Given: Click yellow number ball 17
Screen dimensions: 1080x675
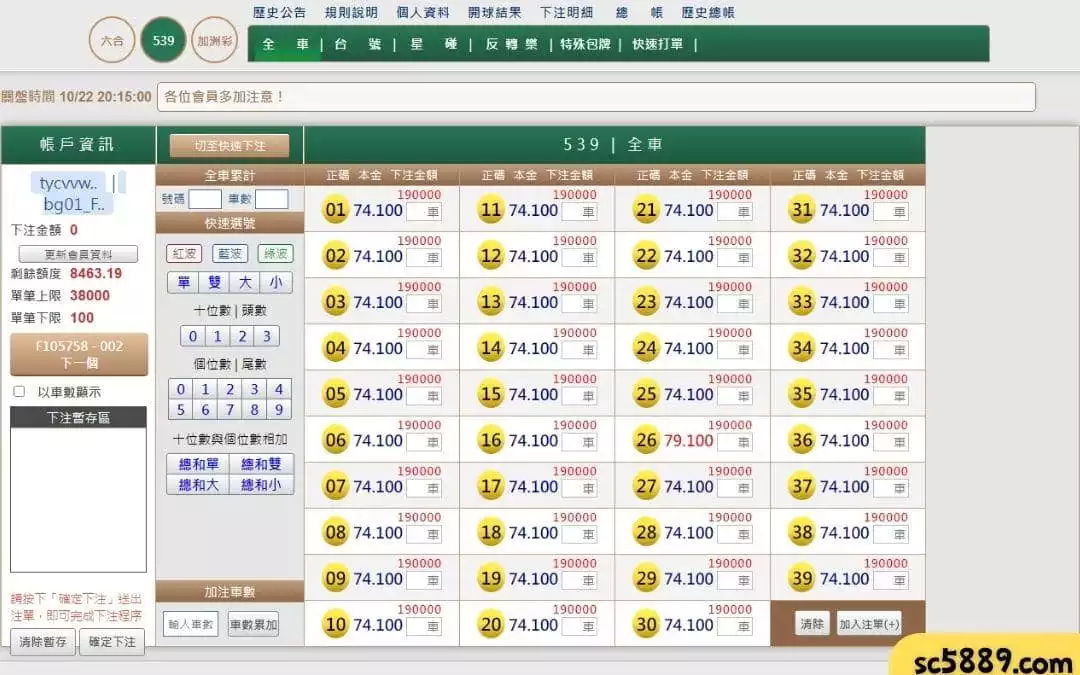Looking at the screenshot, I should point(491,486).
